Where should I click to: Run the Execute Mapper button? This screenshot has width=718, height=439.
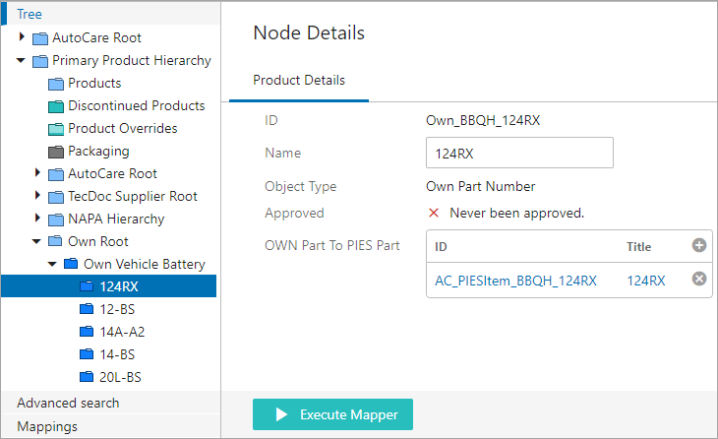333,414
